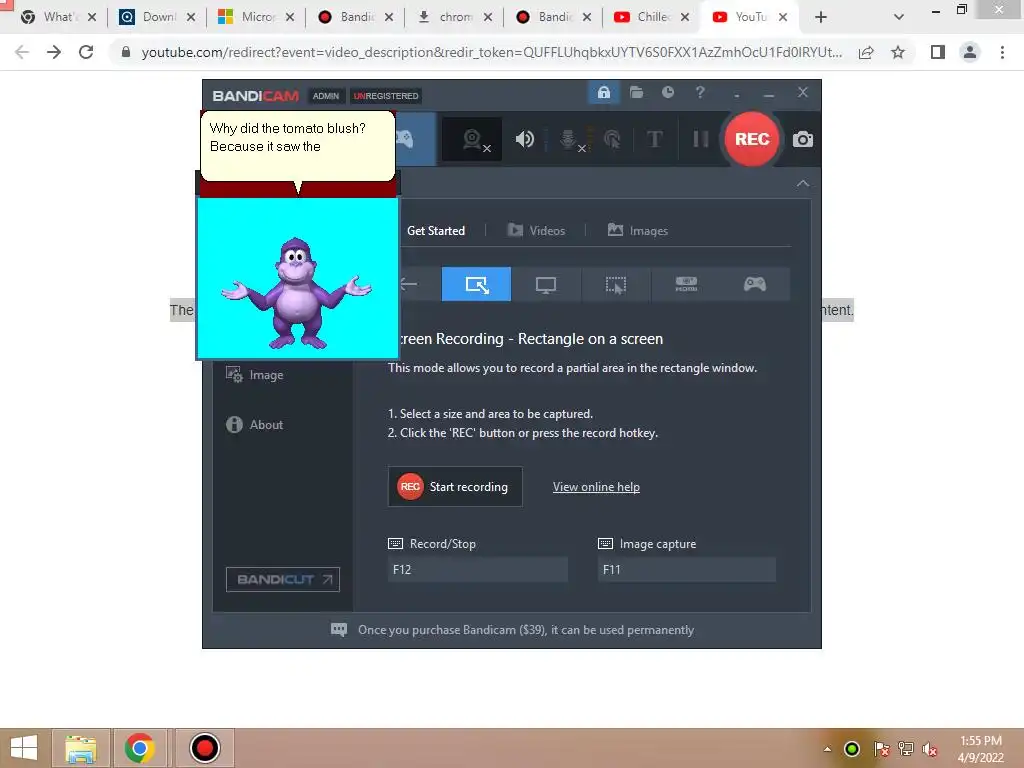Select the game recording mode icon in toolbar
Image resolution: width=1024 pixels, height=768 pixels.
point(406,139)
